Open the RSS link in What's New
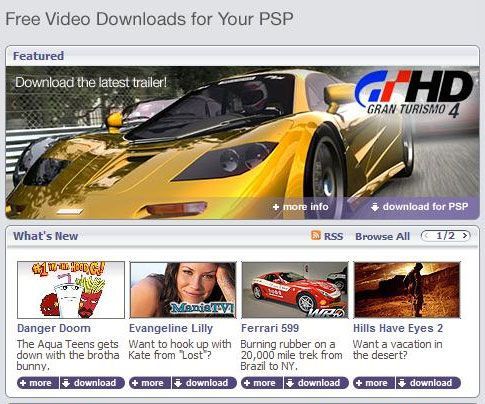The image size is (485, 404). click(333, 236)
